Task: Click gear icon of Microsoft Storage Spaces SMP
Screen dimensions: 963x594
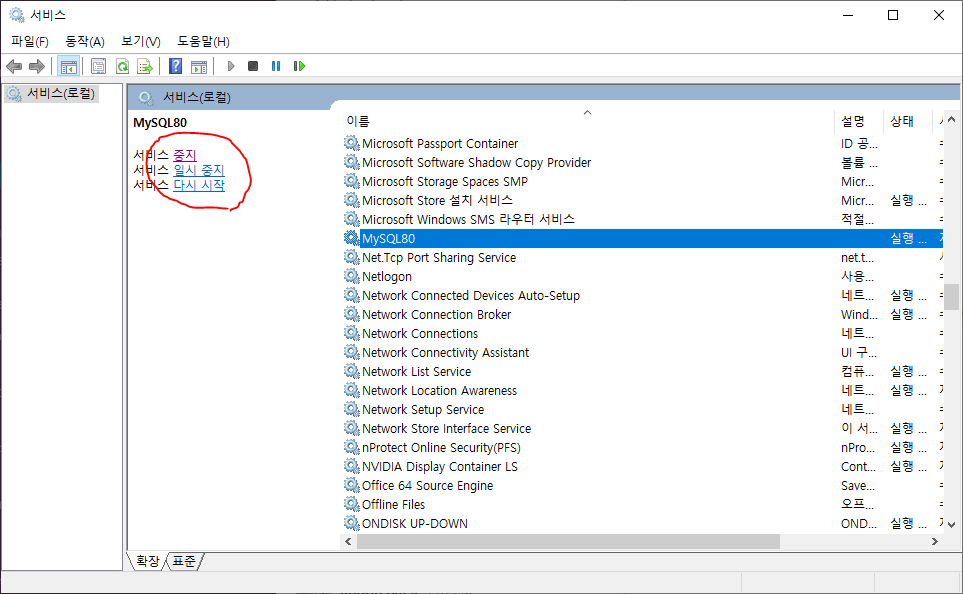Action: [351, 181]
